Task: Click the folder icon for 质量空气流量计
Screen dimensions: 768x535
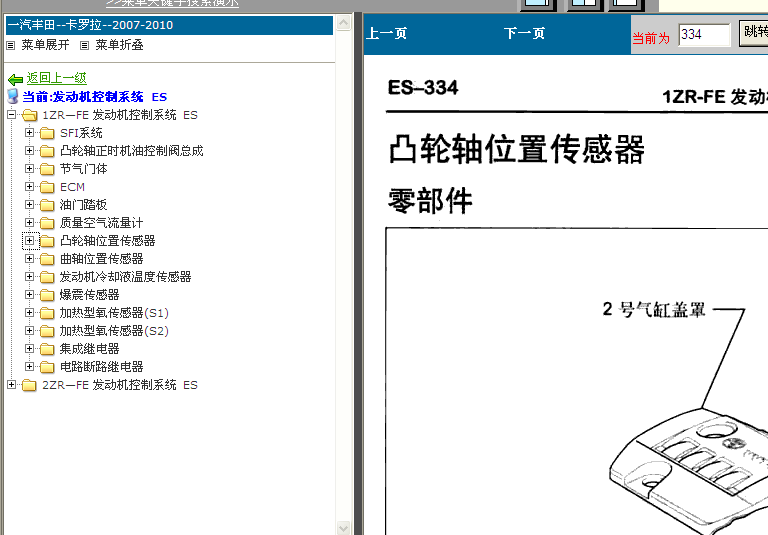Action: (47, 223)
